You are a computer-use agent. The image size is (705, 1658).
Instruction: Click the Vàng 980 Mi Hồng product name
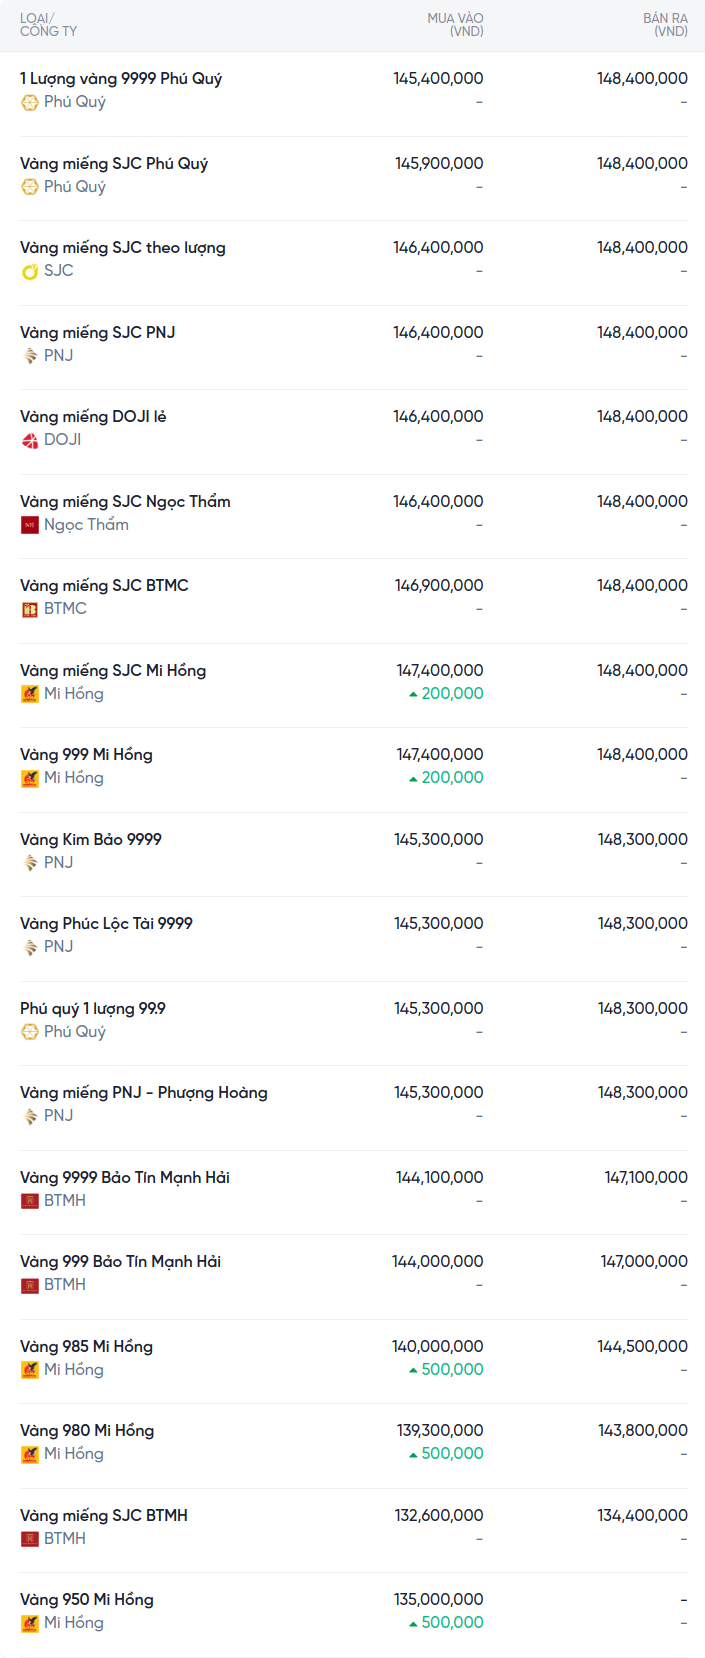[x=87, y=1431]
